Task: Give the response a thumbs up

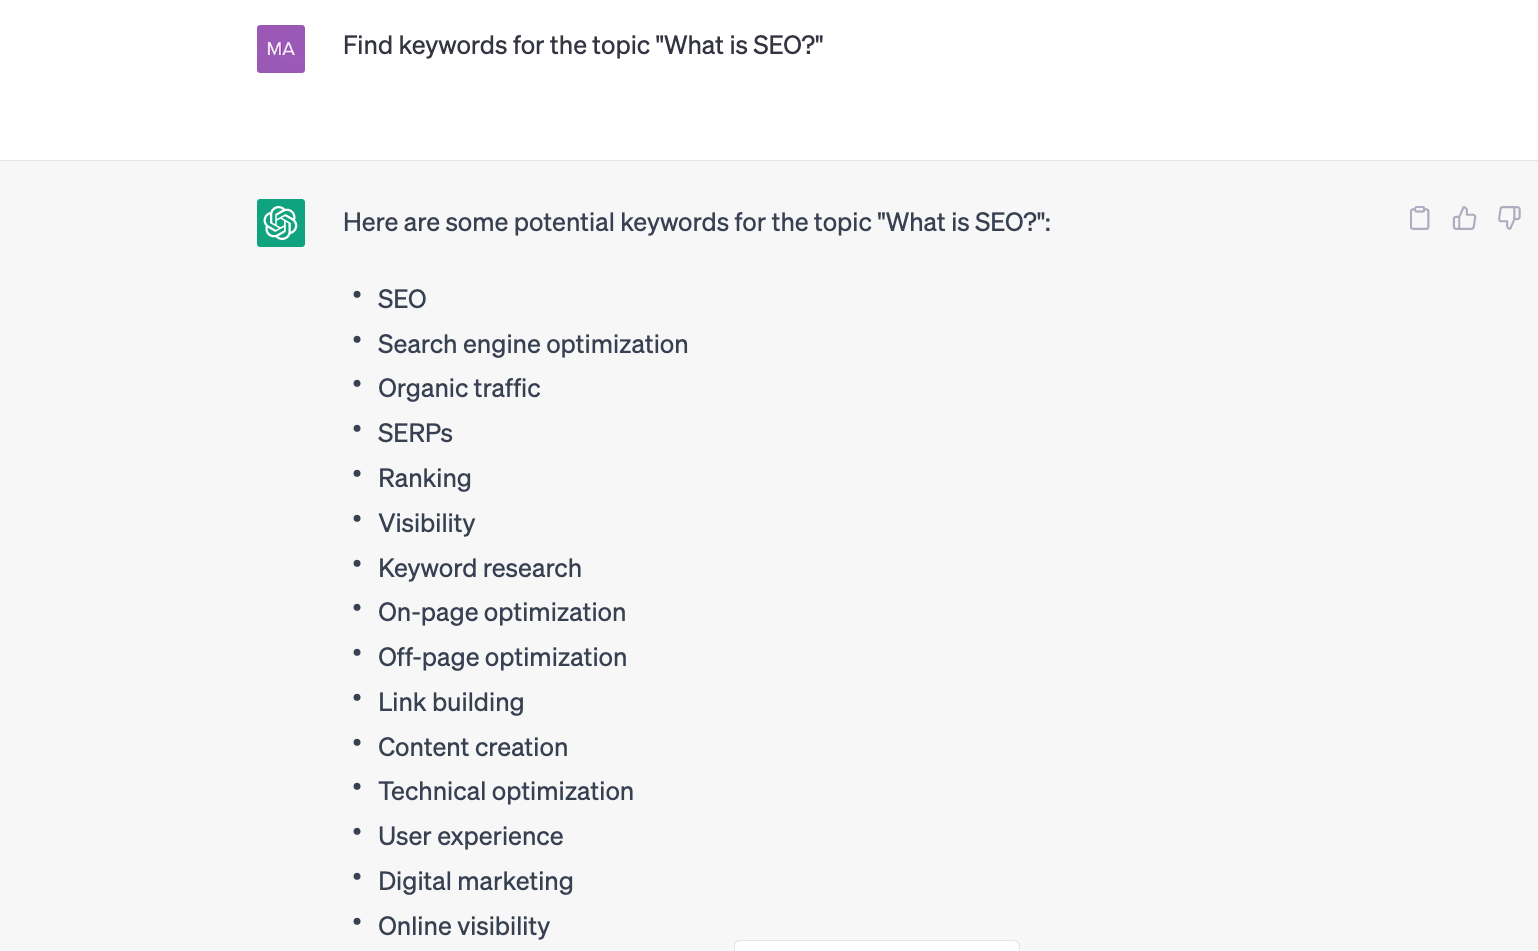Action: pyautogui.click(x=1464, y=218)
